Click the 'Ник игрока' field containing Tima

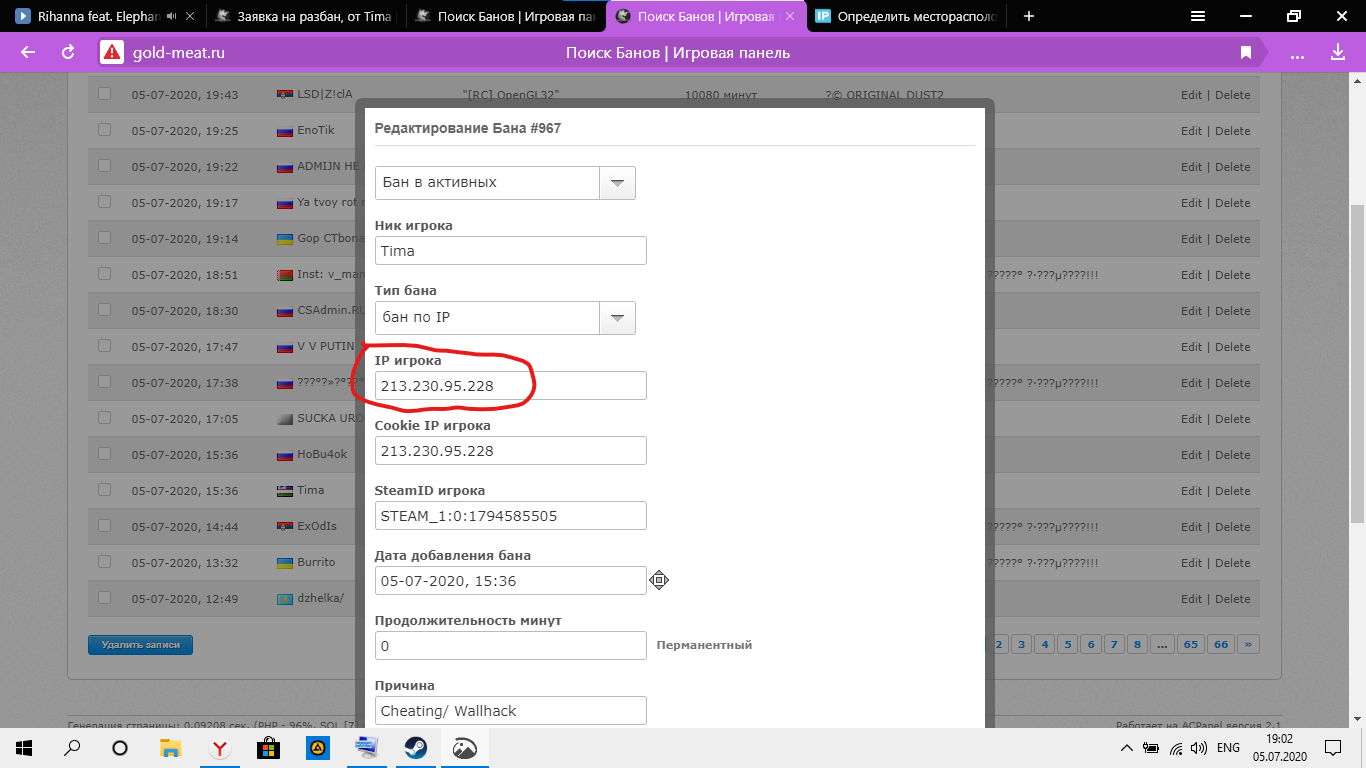(511, 251)
